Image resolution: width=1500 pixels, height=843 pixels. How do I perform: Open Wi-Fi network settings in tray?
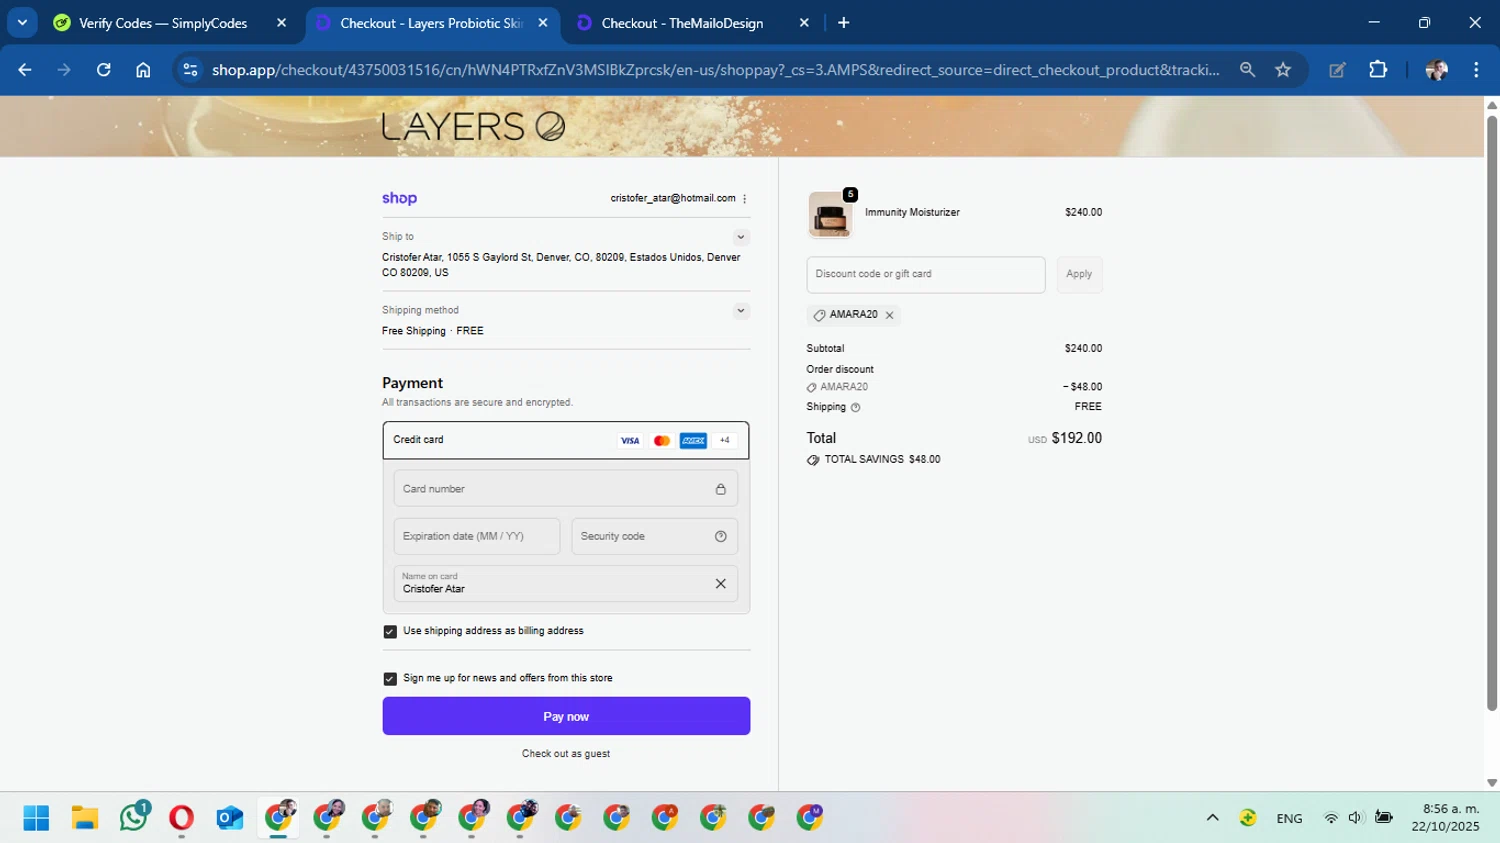point(1331,818)
